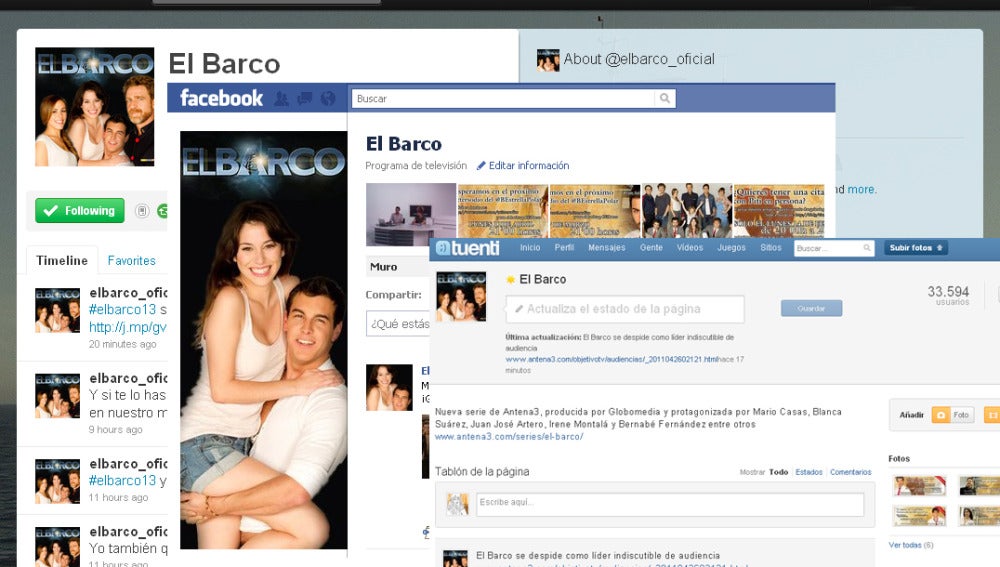Click the 'Escribe aquí...' wall input
This screenshot has width=1000, height=567.
pos(670,504)
